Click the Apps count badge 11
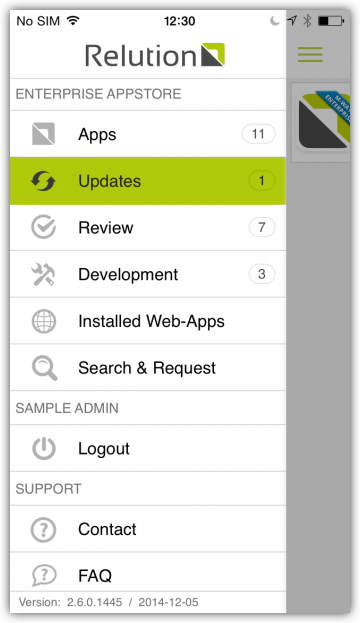This screenshot has width=360, height=623. [x=258, y=134]
